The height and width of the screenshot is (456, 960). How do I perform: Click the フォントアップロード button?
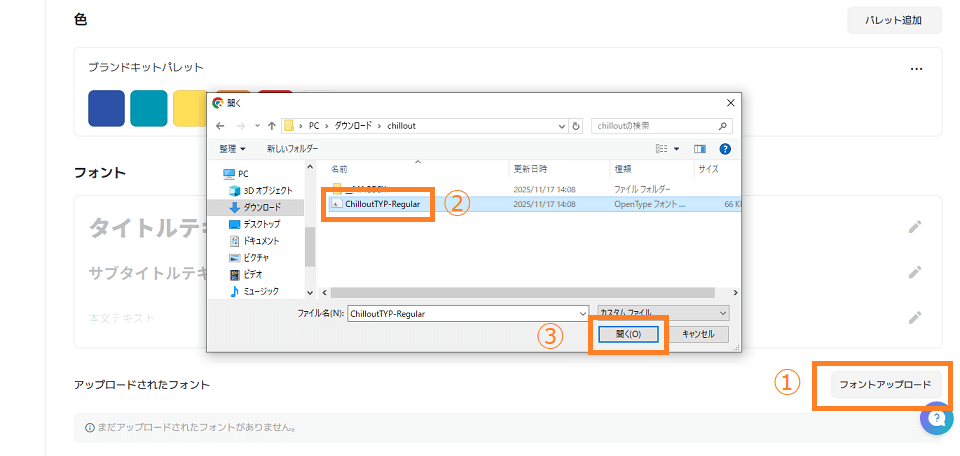885,385
